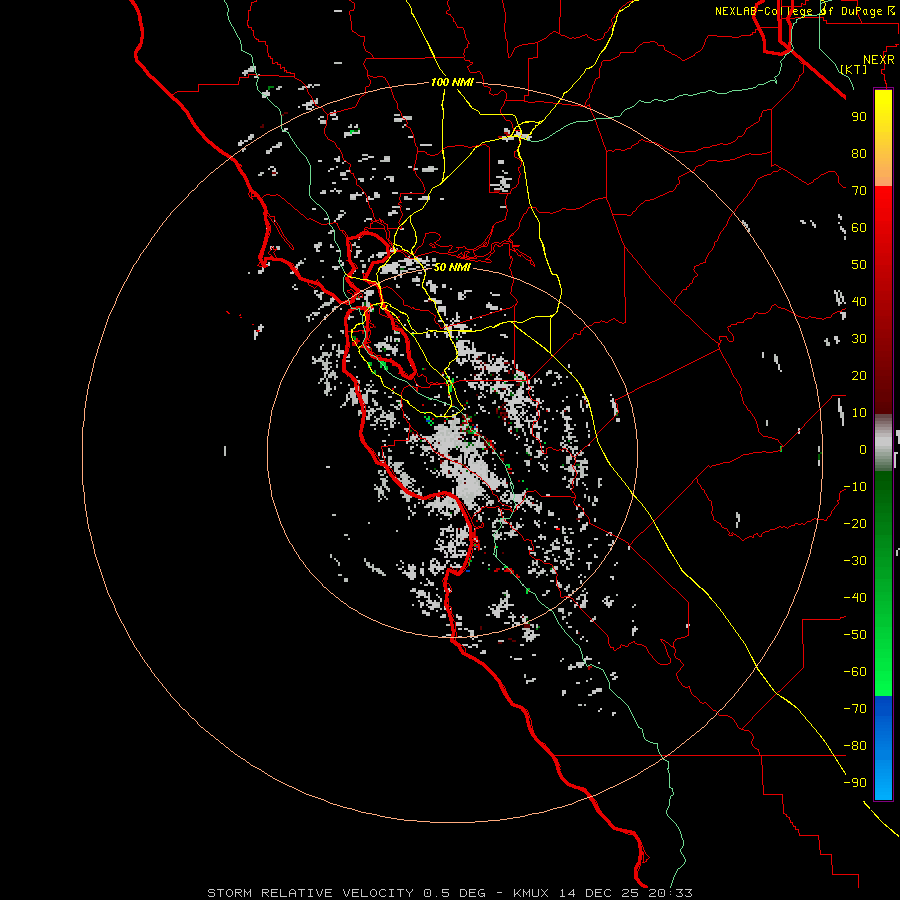Click the 90 value on the velocity scale
The width and height of the screenshot is (900, 900).
point(859,117)
